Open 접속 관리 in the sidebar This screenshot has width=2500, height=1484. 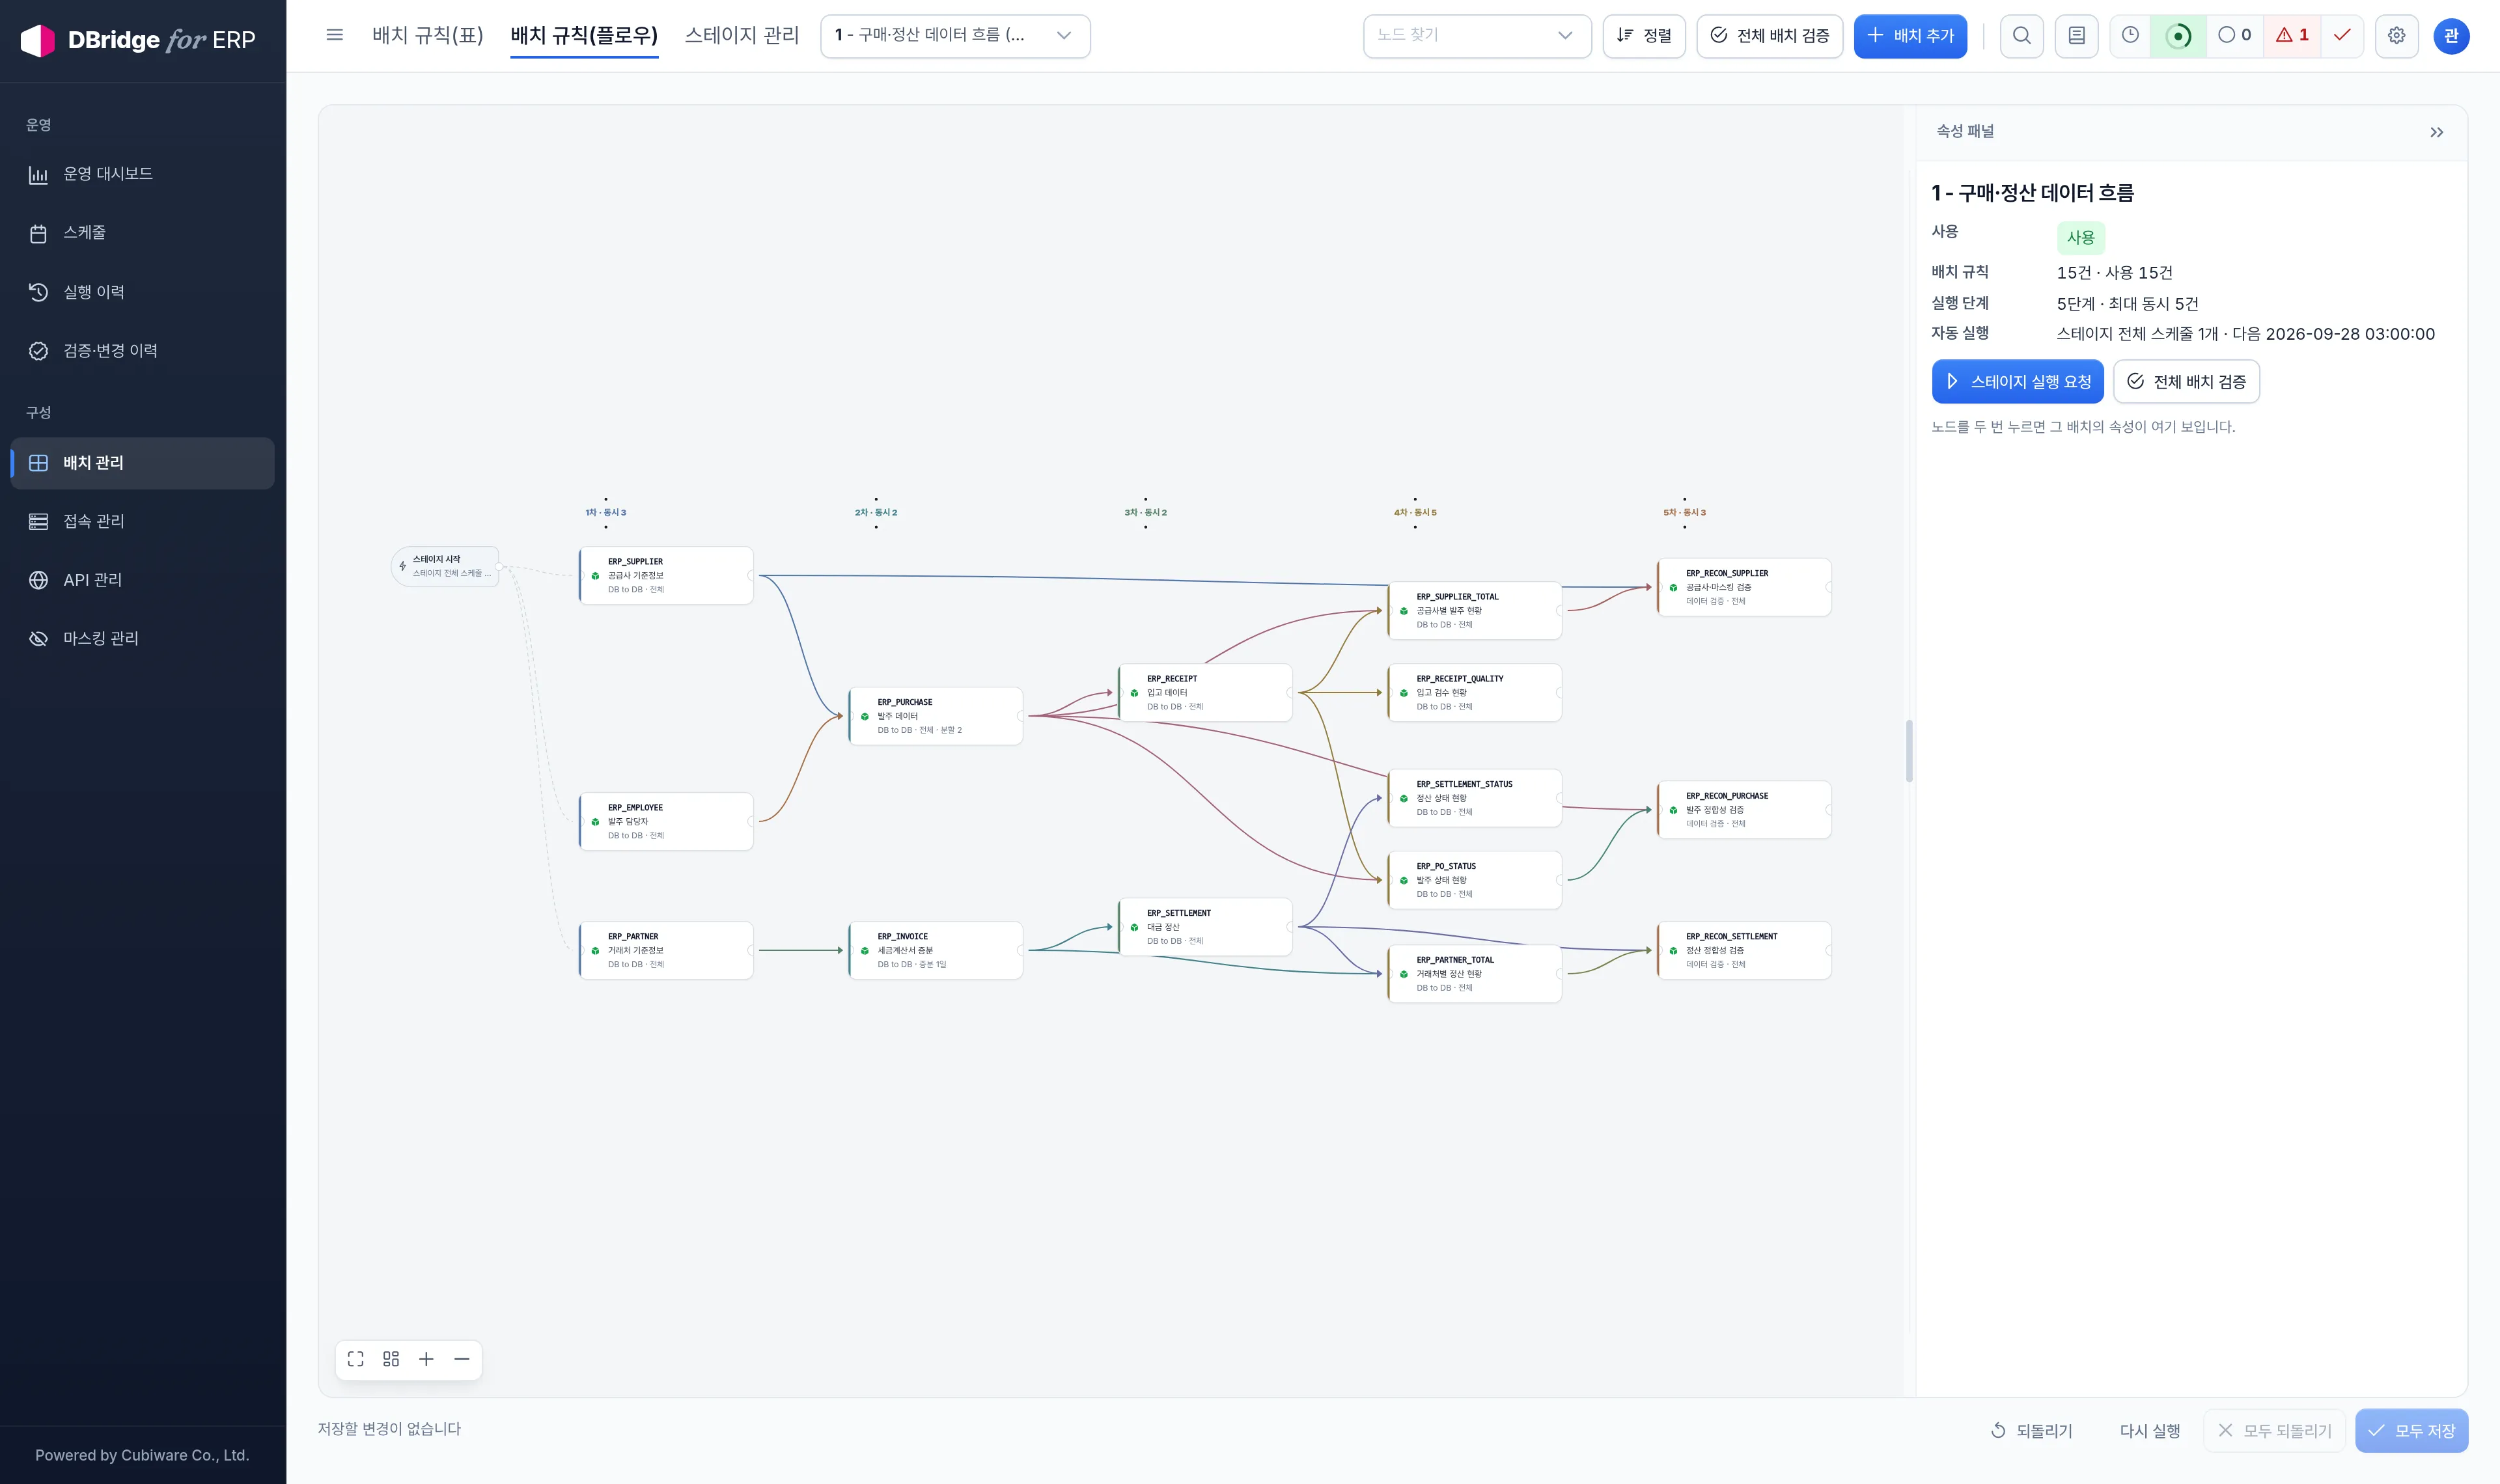pos(142,521)
